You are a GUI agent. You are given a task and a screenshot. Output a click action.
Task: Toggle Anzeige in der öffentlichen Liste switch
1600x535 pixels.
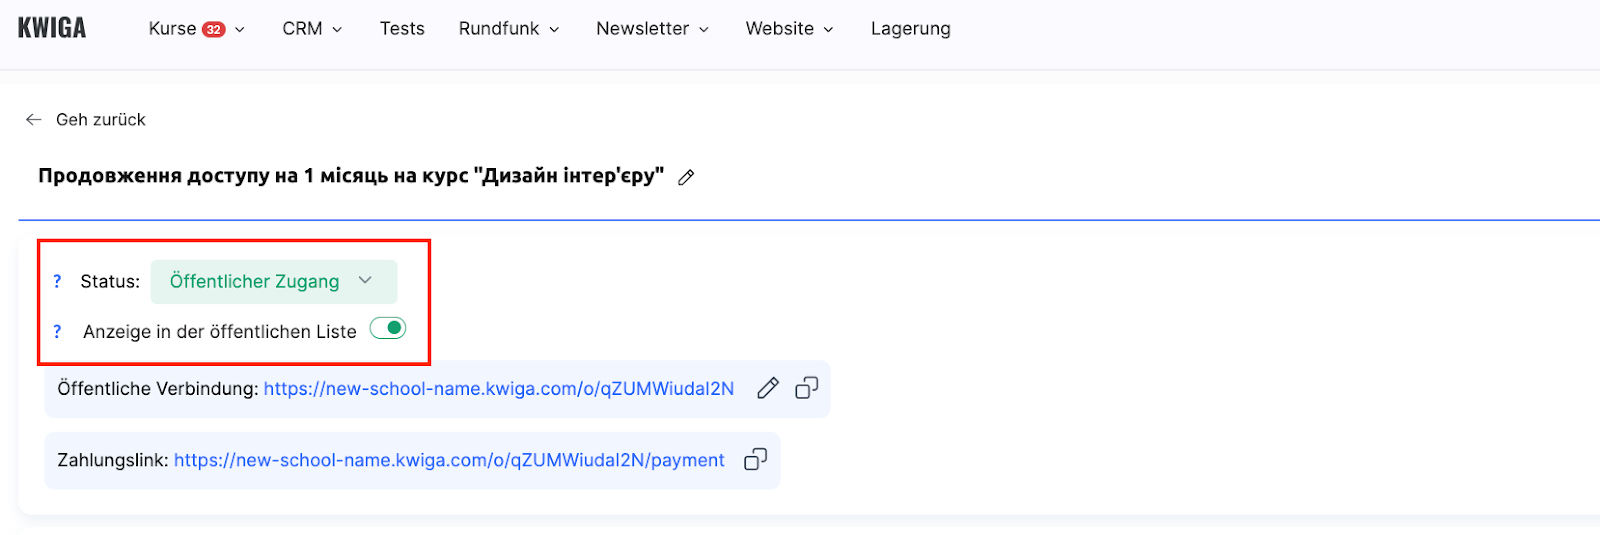pyautogui.click(x=388, y=328)
